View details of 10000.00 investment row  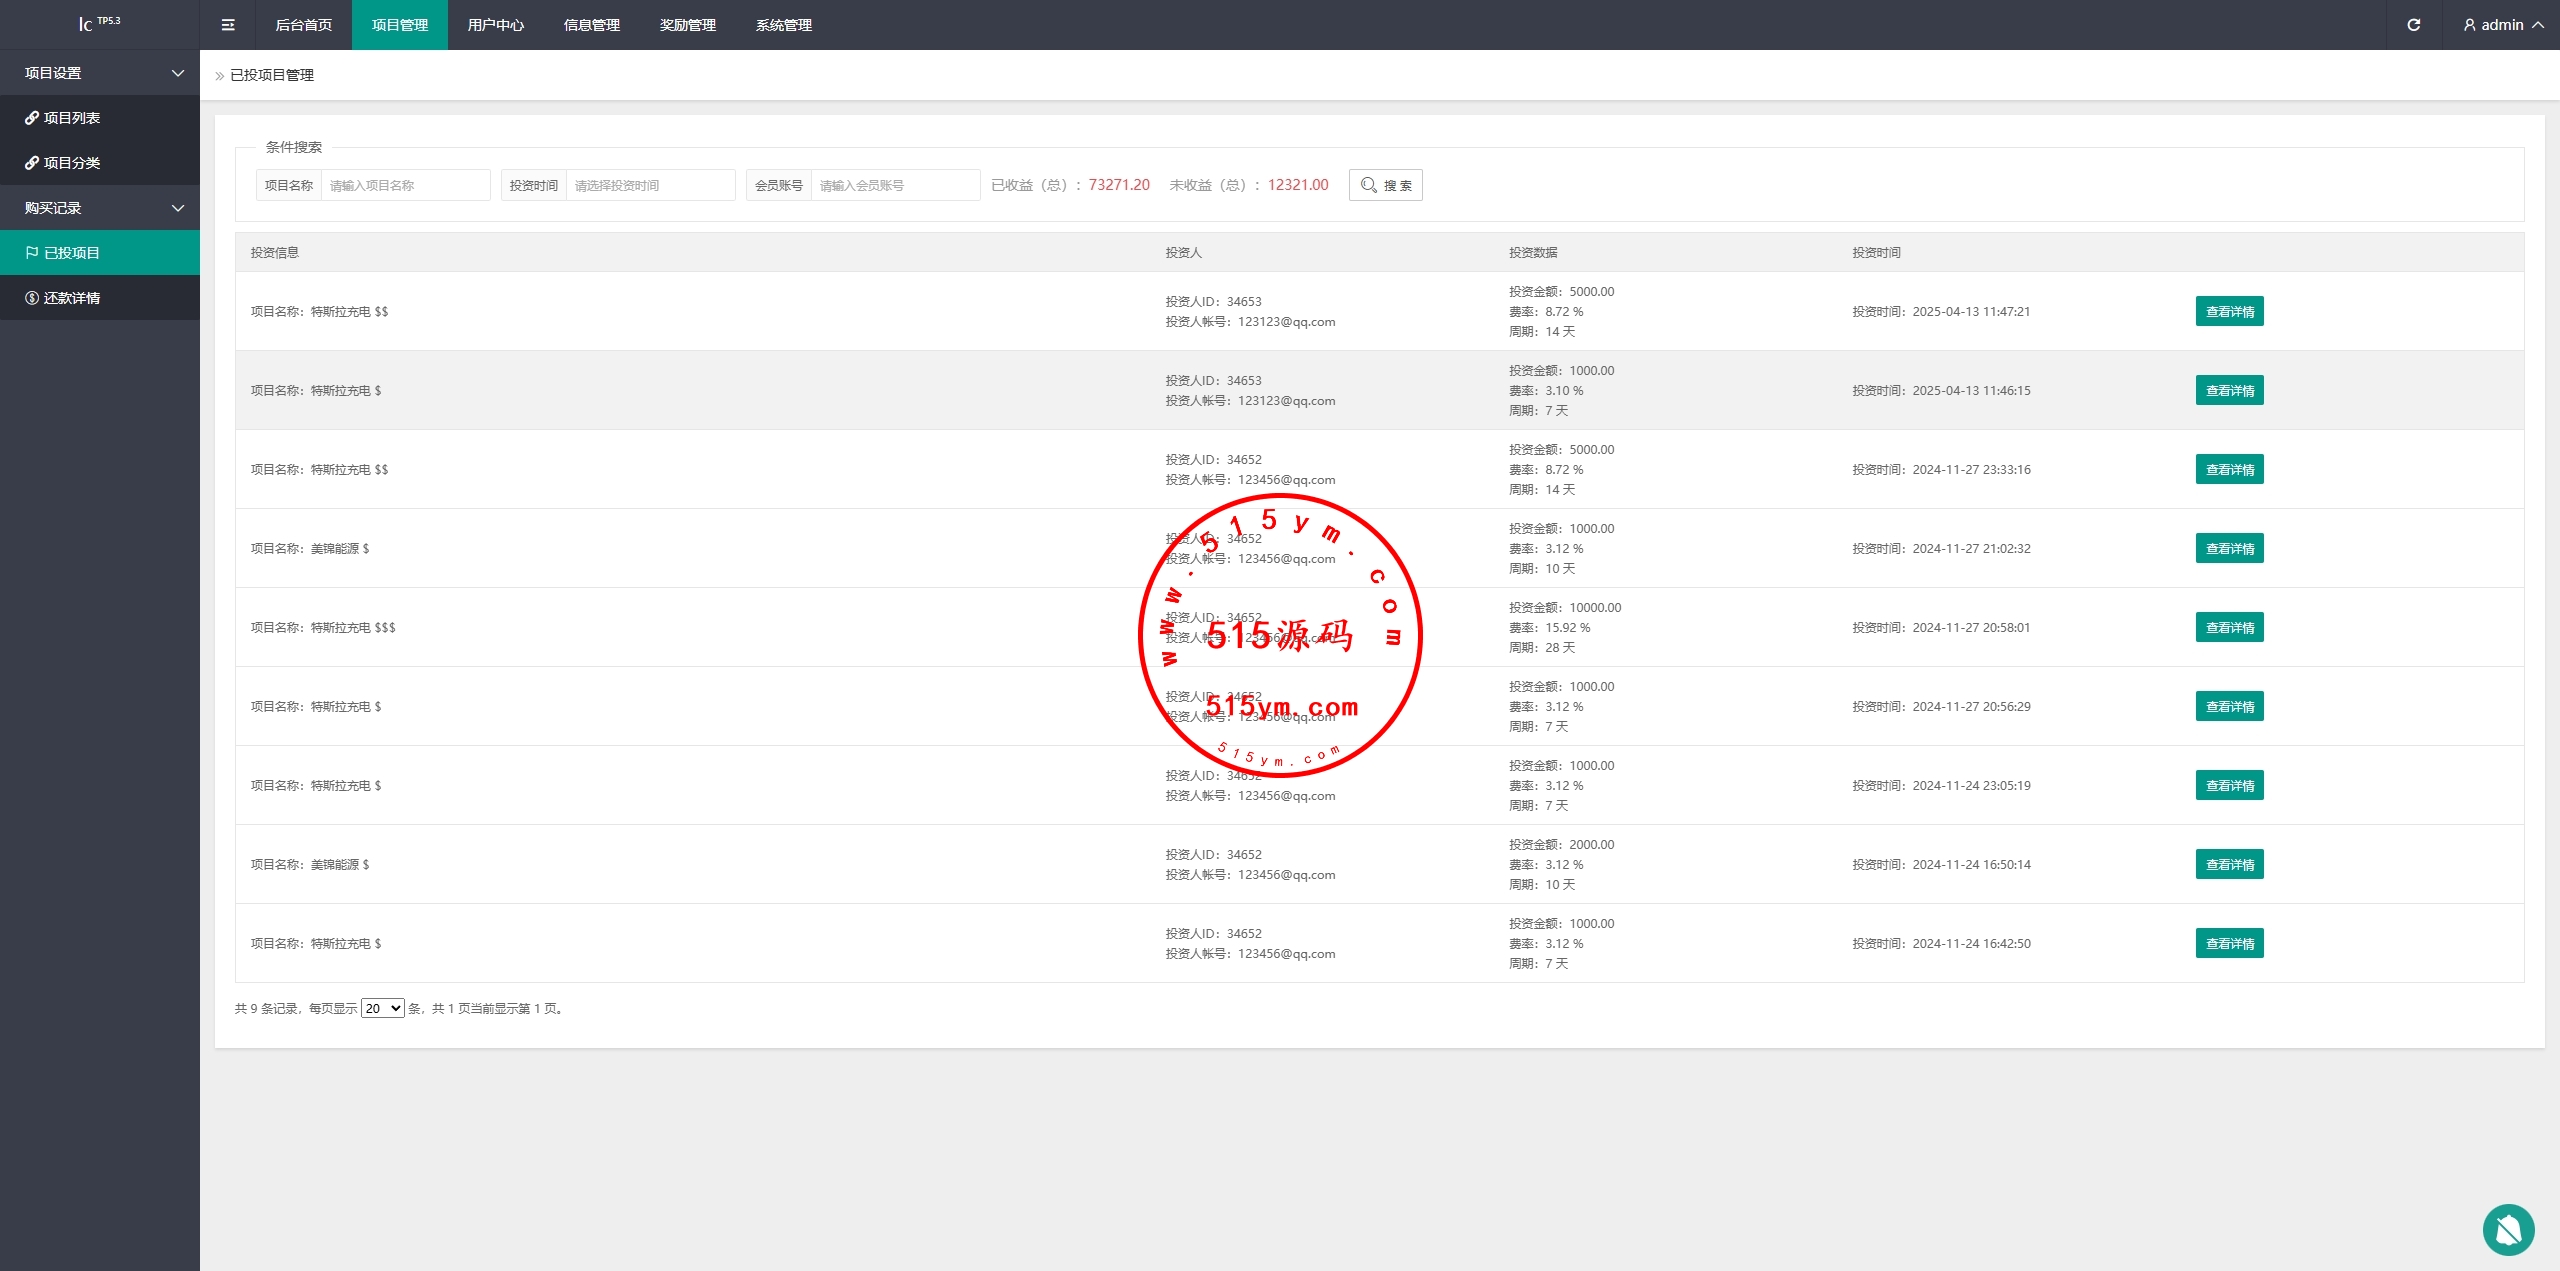pyautogui.click(x=2229, y=627)
